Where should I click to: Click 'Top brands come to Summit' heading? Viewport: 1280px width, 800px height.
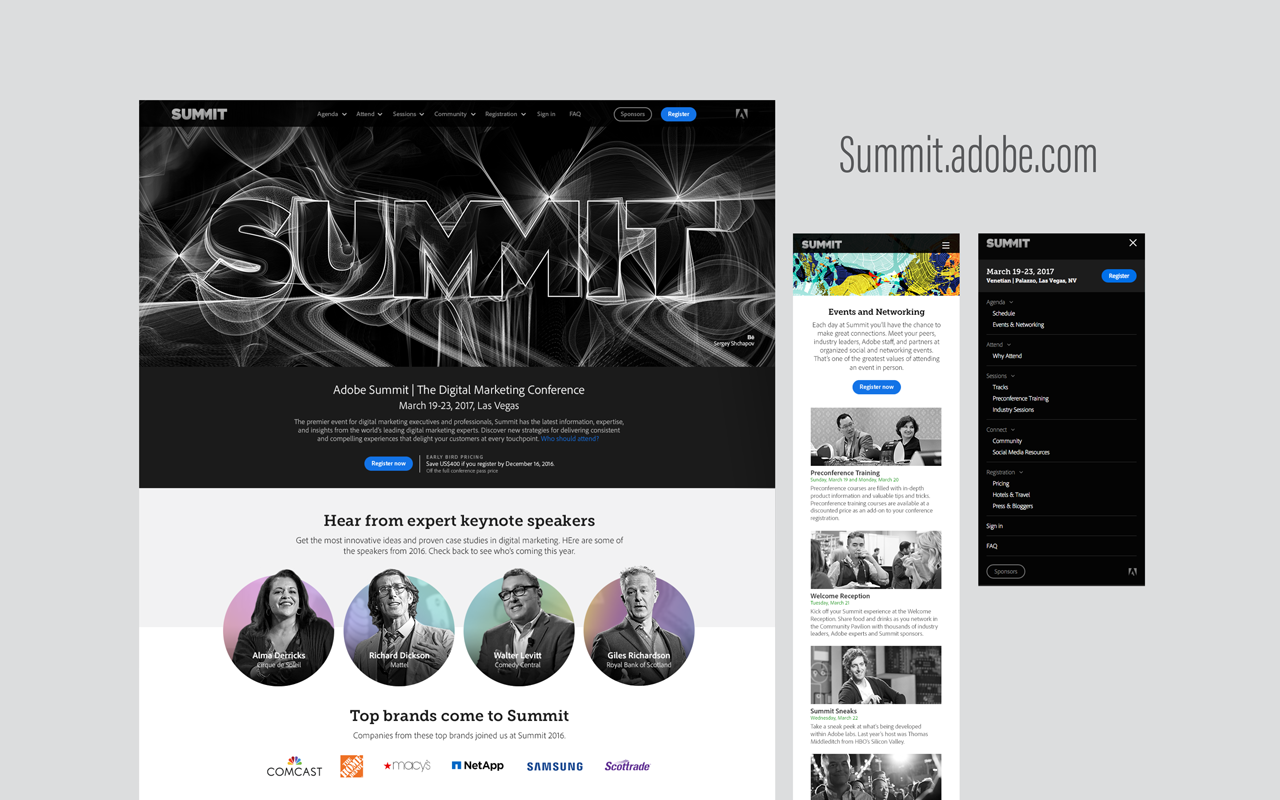459,716
